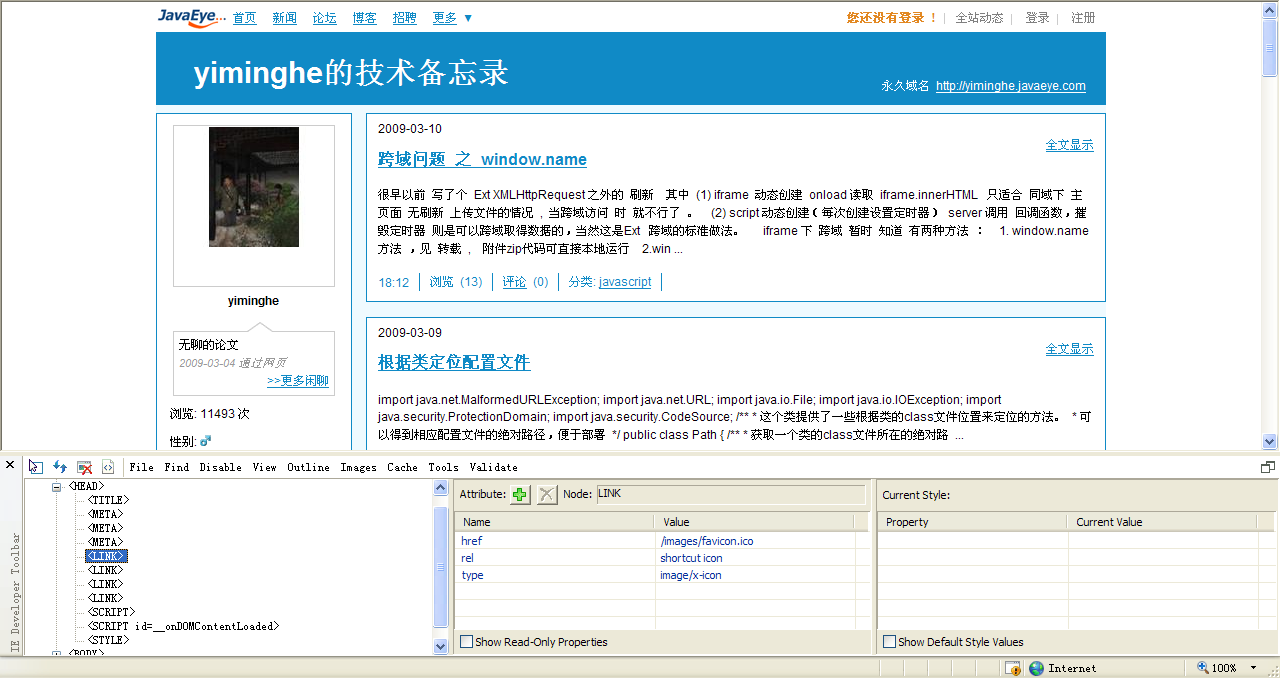Open the Validate menu
The height and width of the screenshot is (678, 1280).
pyautogui.click(x=493, y=467)
